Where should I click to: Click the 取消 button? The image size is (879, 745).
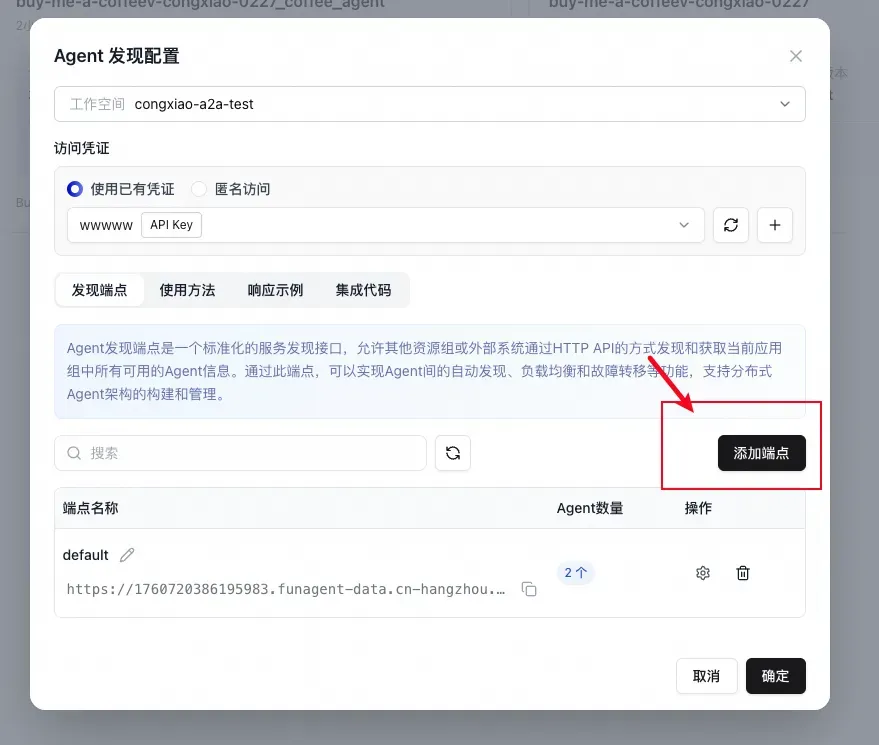click(x=706, y=676)
